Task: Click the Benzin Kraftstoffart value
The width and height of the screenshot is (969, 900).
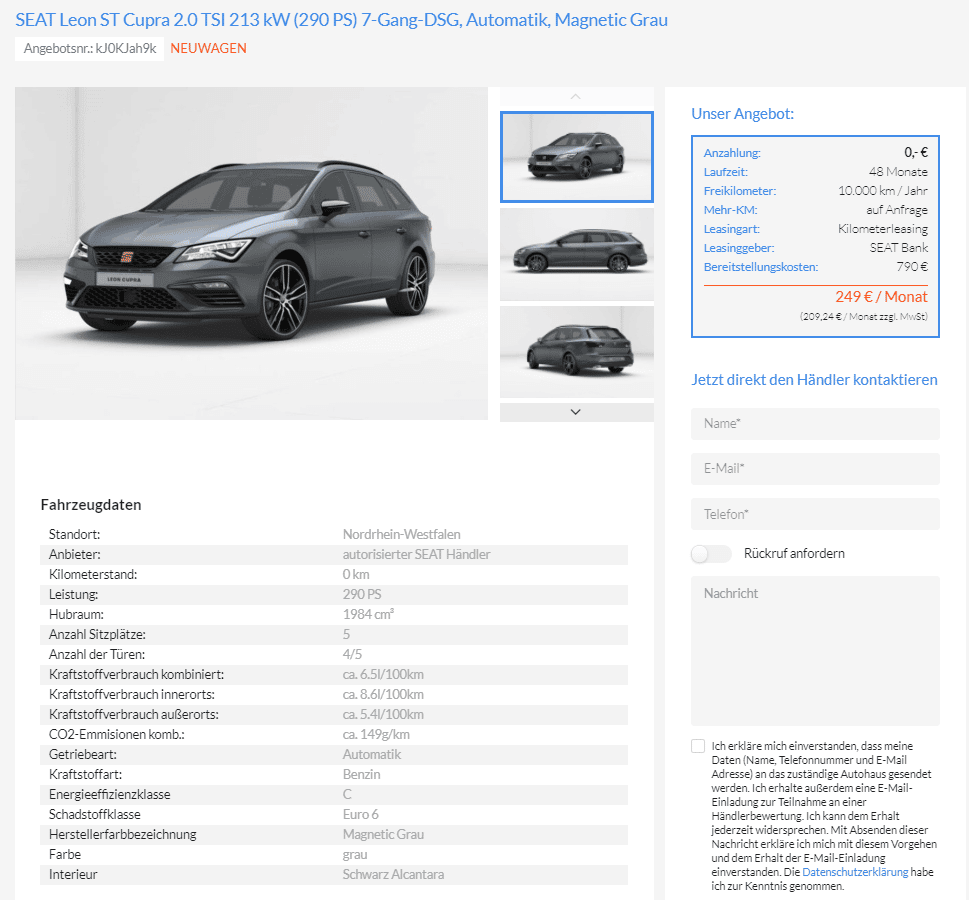Action: coord(362,775)
